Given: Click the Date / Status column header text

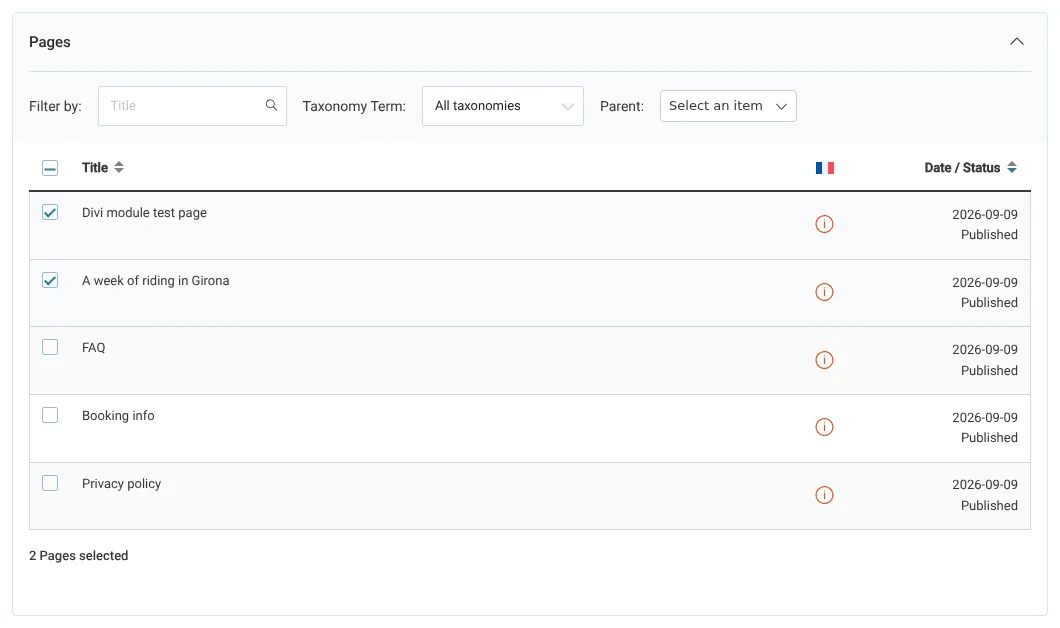Looking at the screenshot, I should point(962,168).
